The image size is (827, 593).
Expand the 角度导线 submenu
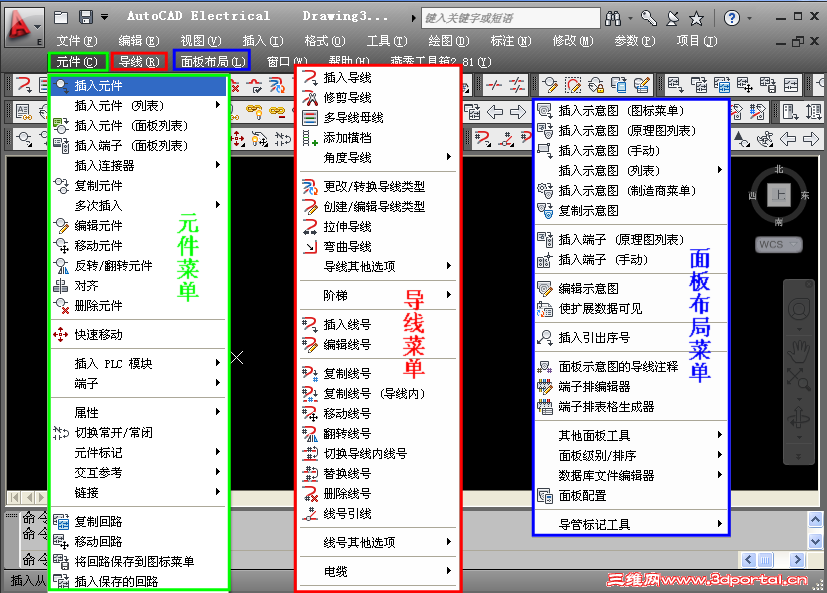pos(449,157)
